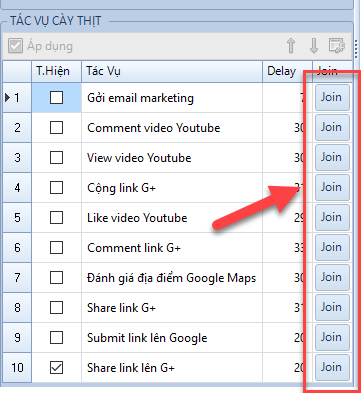361x393 pixels.
Task: Check the Đánh giá địa điểm Google Maps checkbox
Action: tap(56, 278)
